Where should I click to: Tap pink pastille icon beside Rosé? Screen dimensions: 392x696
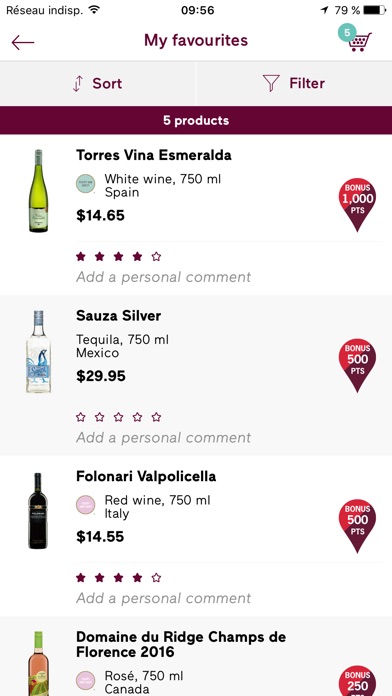pos(85,680)
